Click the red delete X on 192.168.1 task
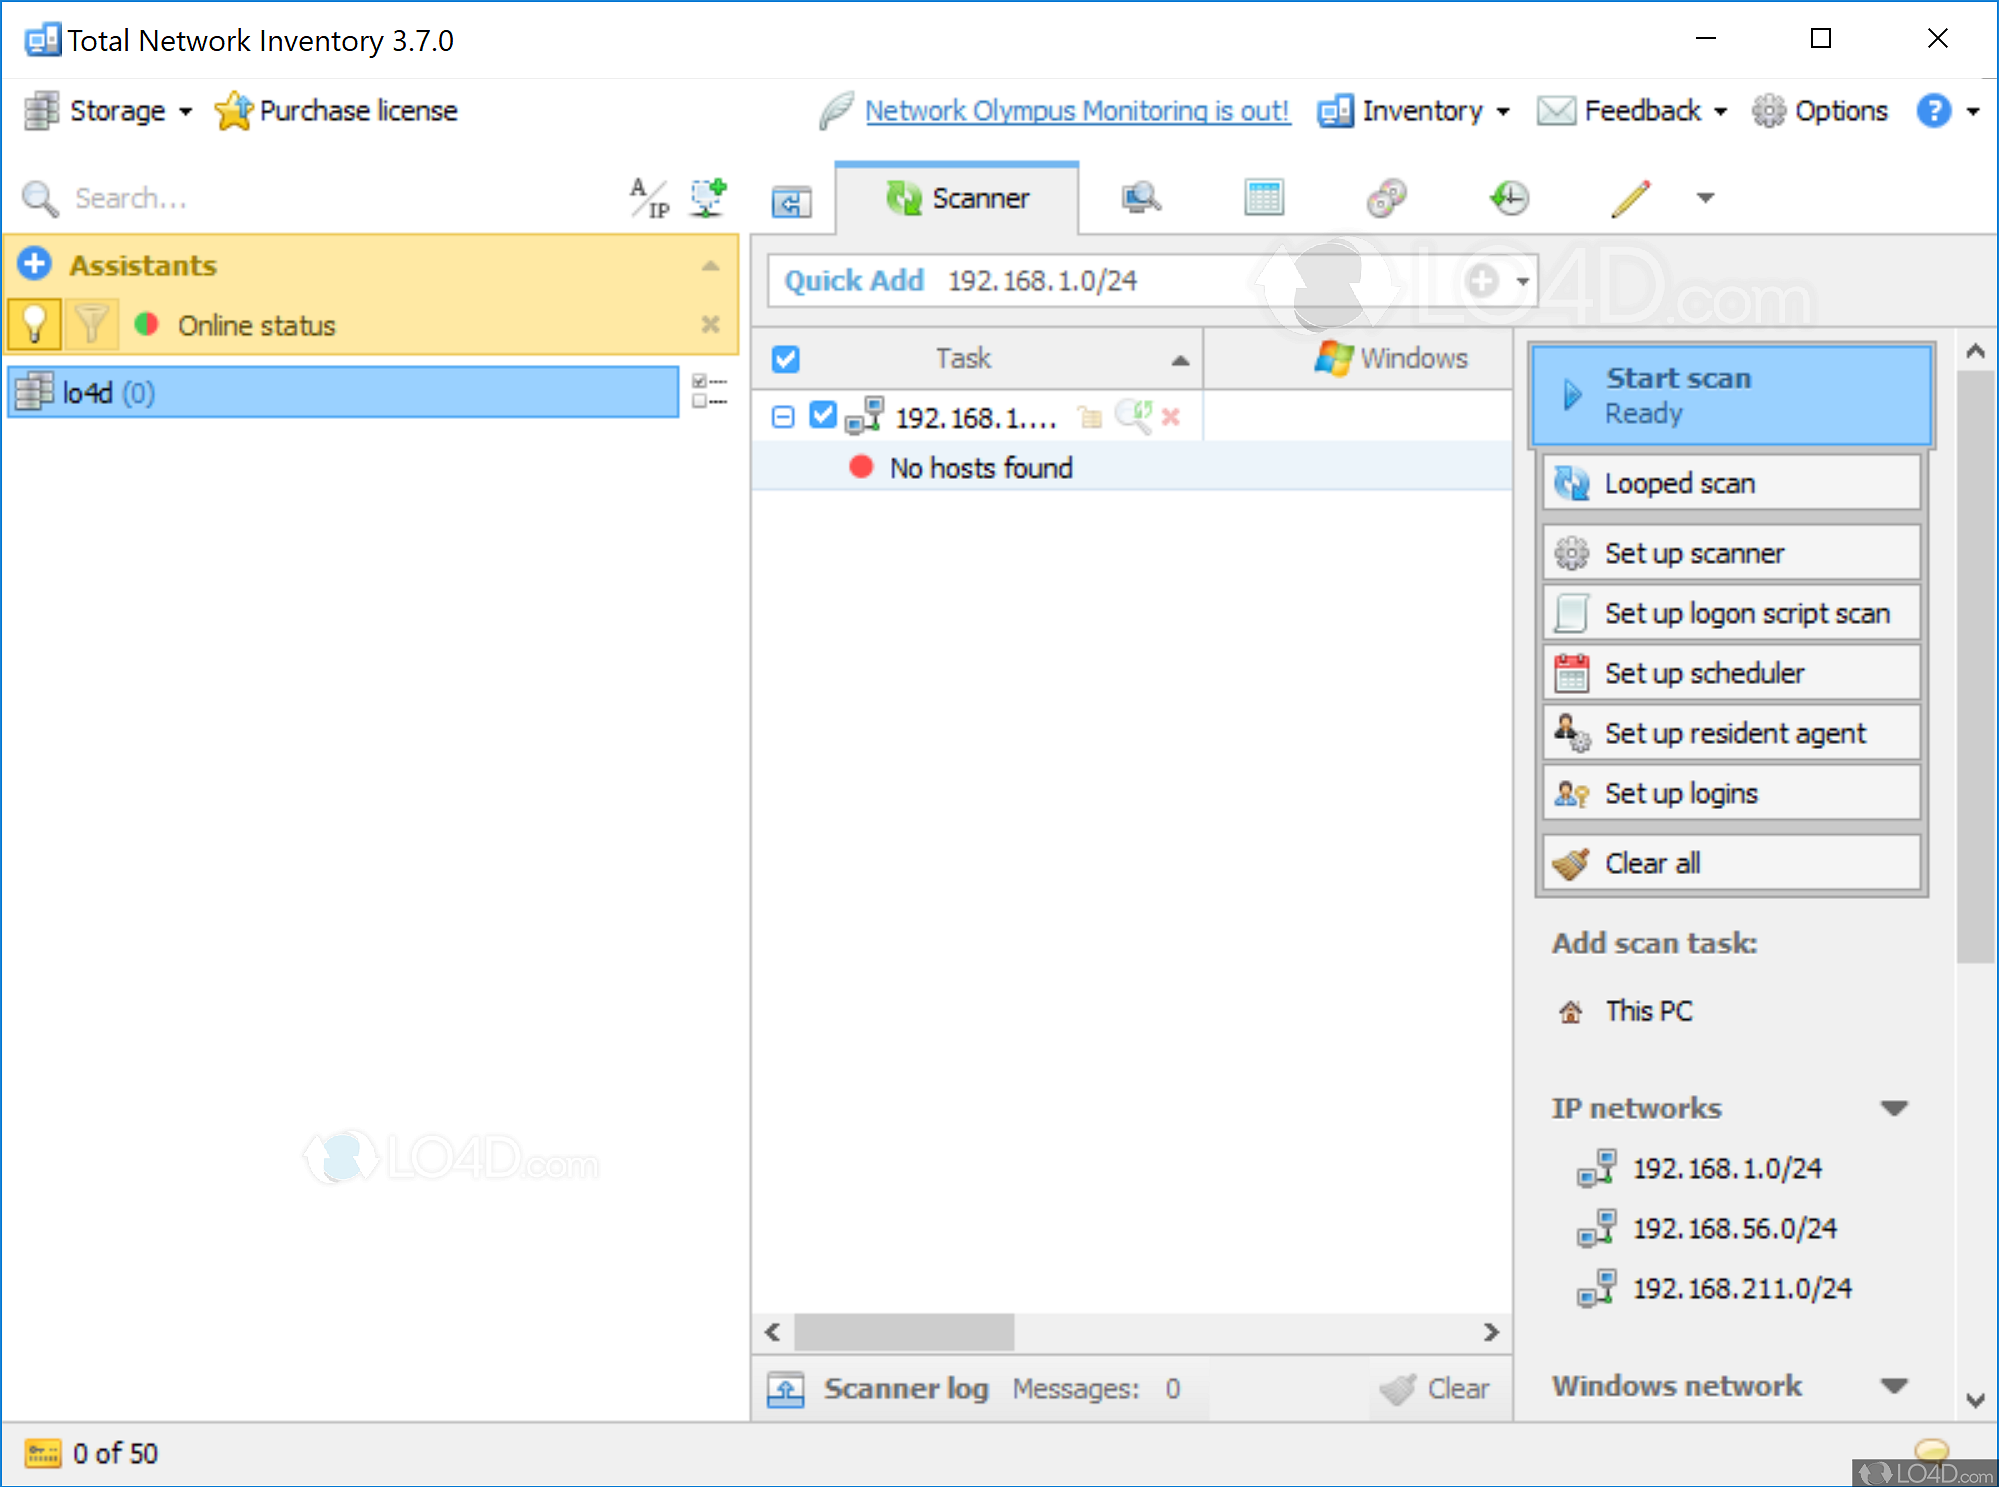Image resolution: width=1999 pixels, height=1487 pixels. pyautogui.click(x=1171, y=416)
